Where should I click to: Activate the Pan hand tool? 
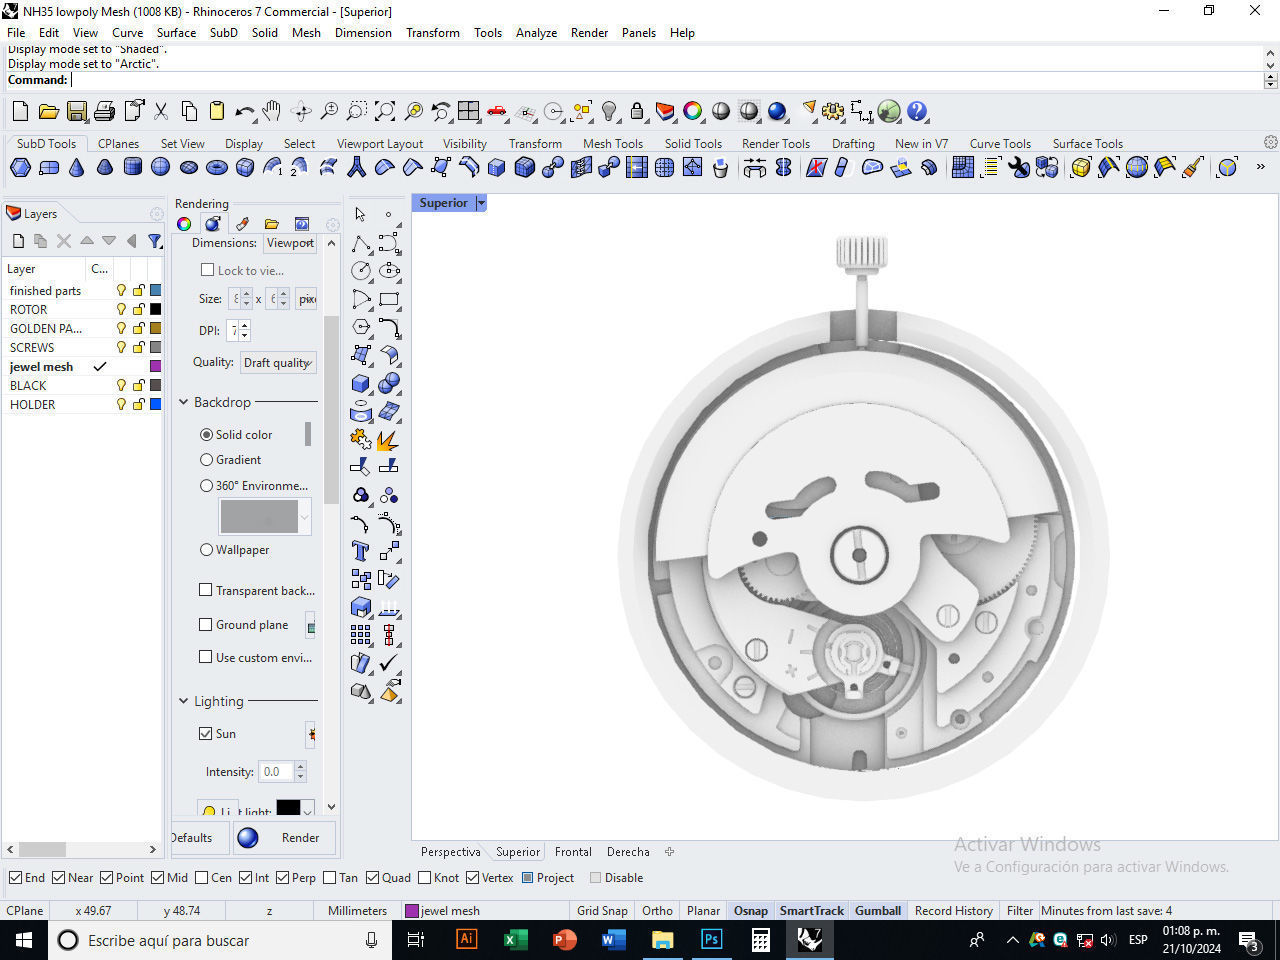pos(272,111)
